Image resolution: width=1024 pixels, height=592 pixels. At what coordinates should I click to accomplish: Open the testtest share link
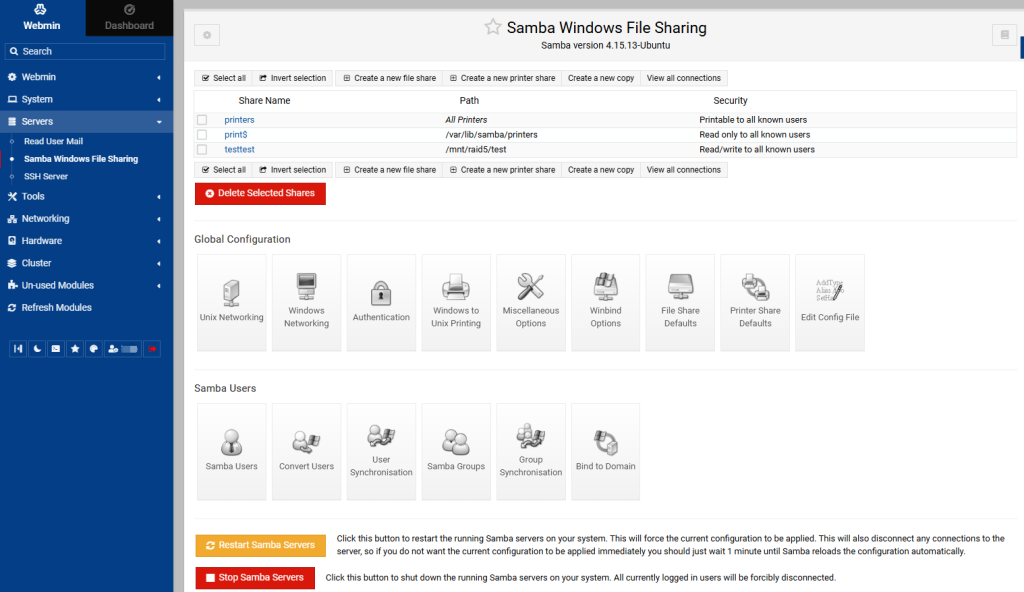(x=239, y=150)
